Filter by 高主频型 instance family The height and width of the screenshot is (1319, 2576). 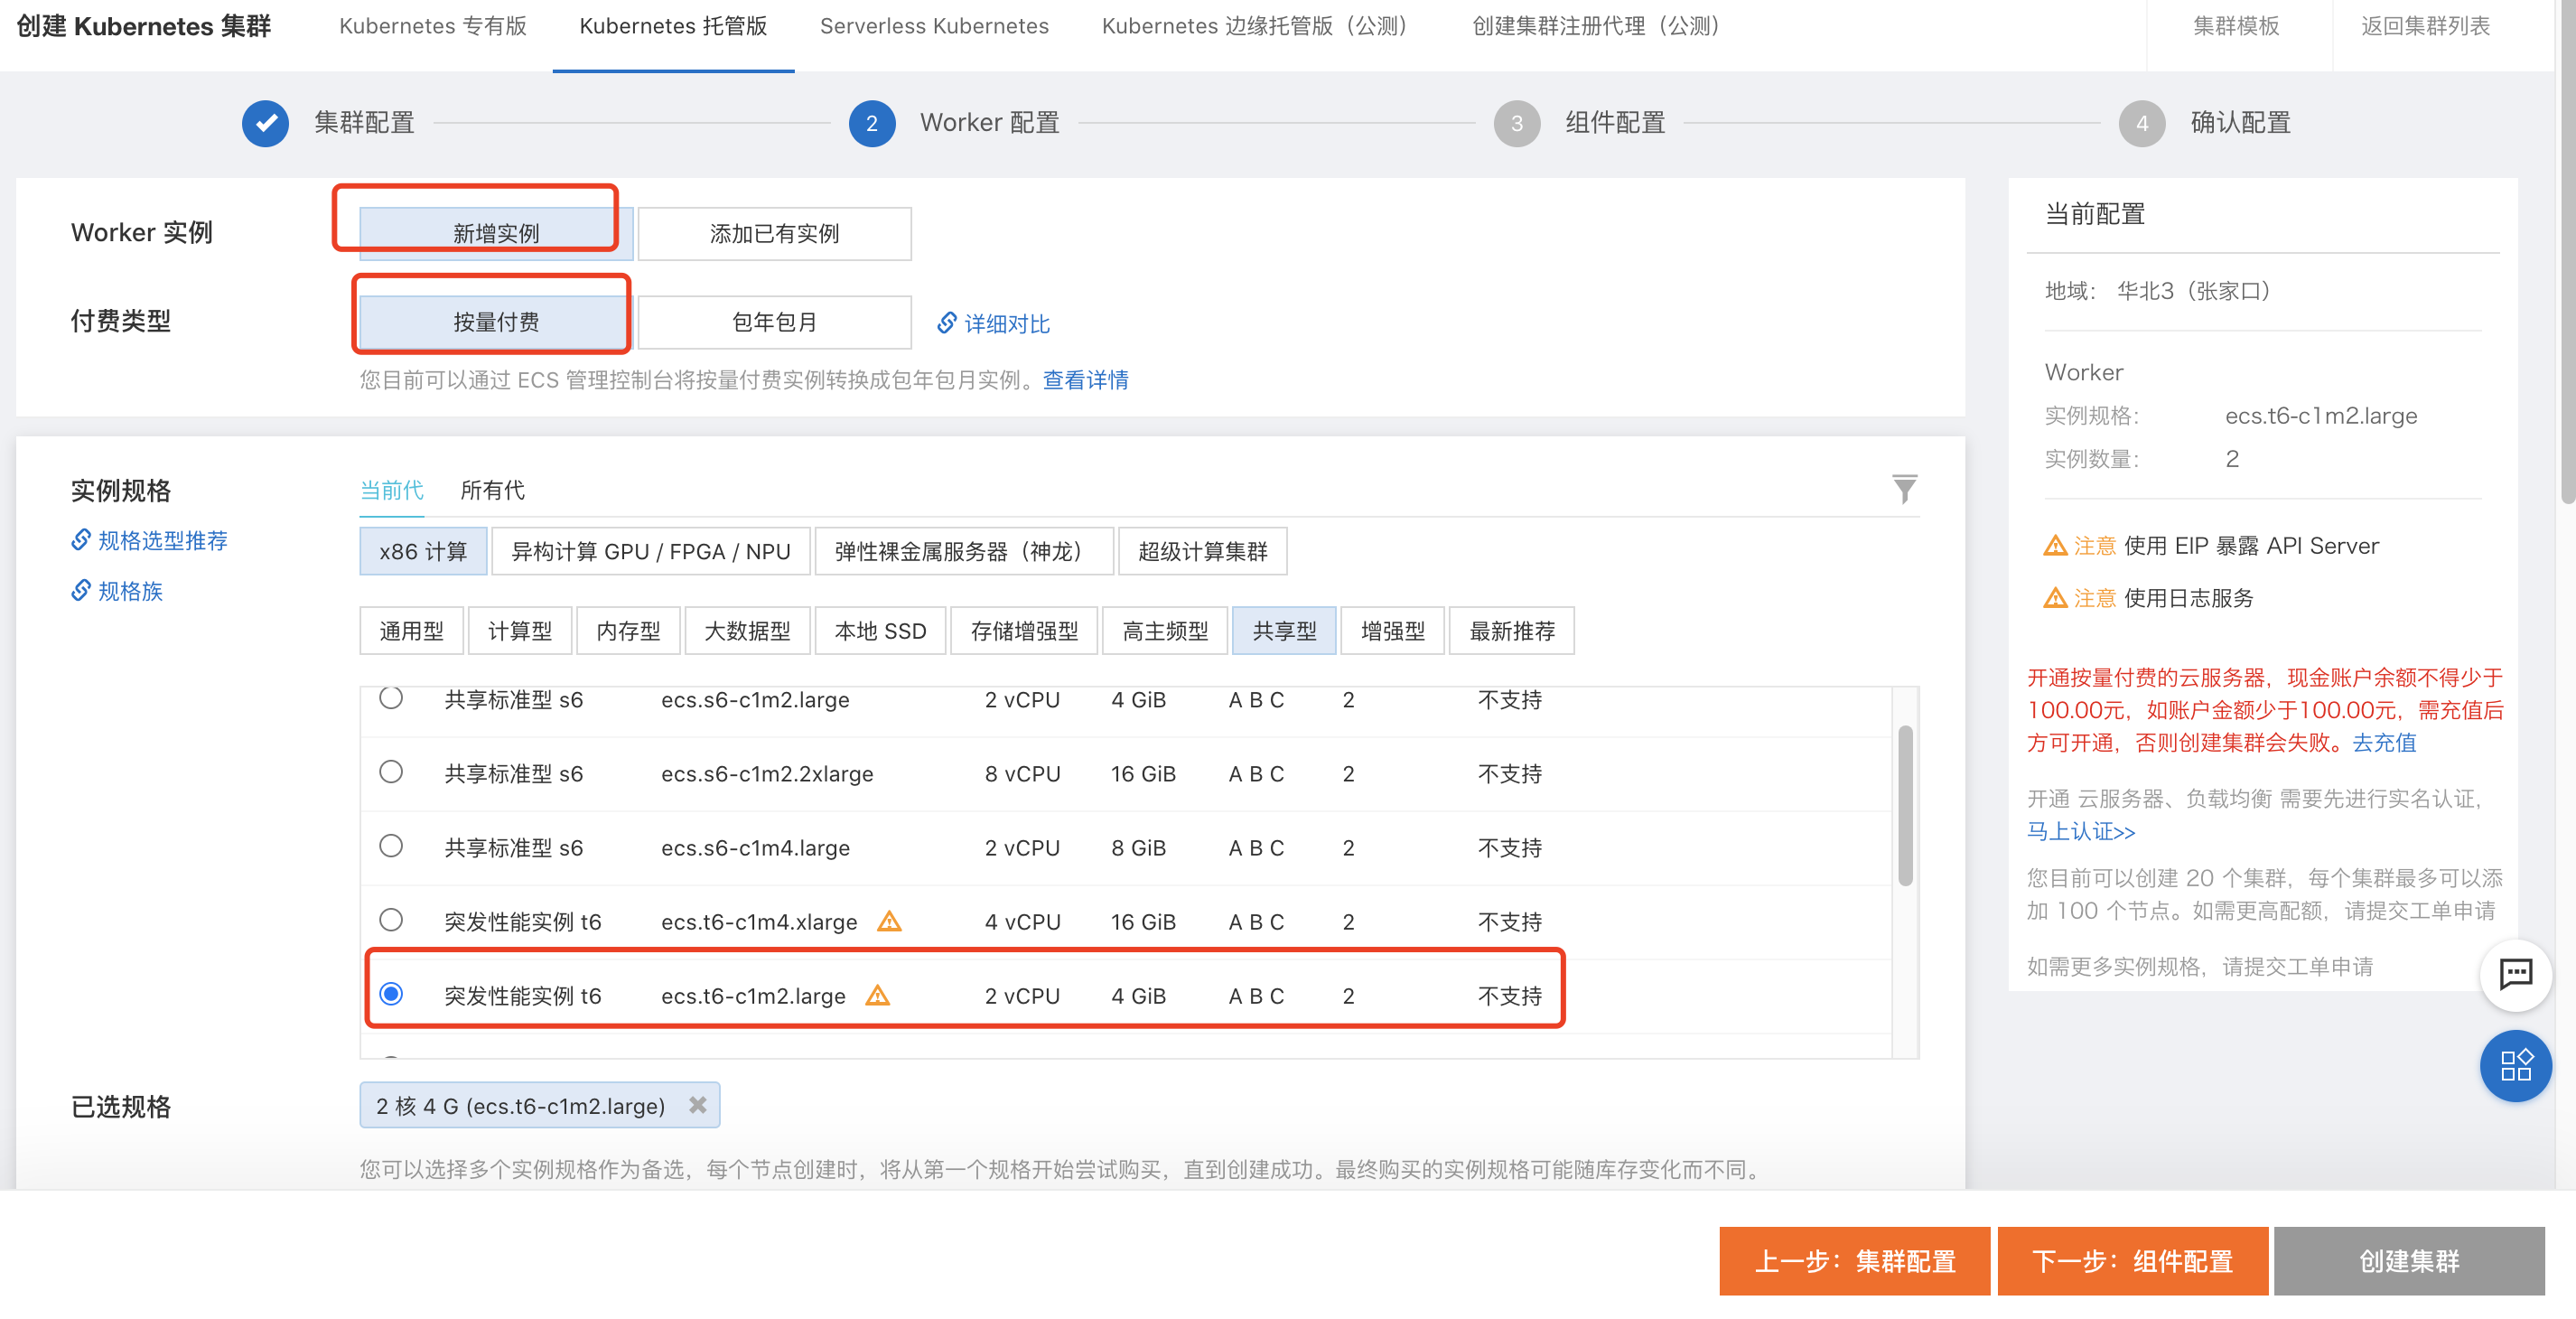[1165, 631]
